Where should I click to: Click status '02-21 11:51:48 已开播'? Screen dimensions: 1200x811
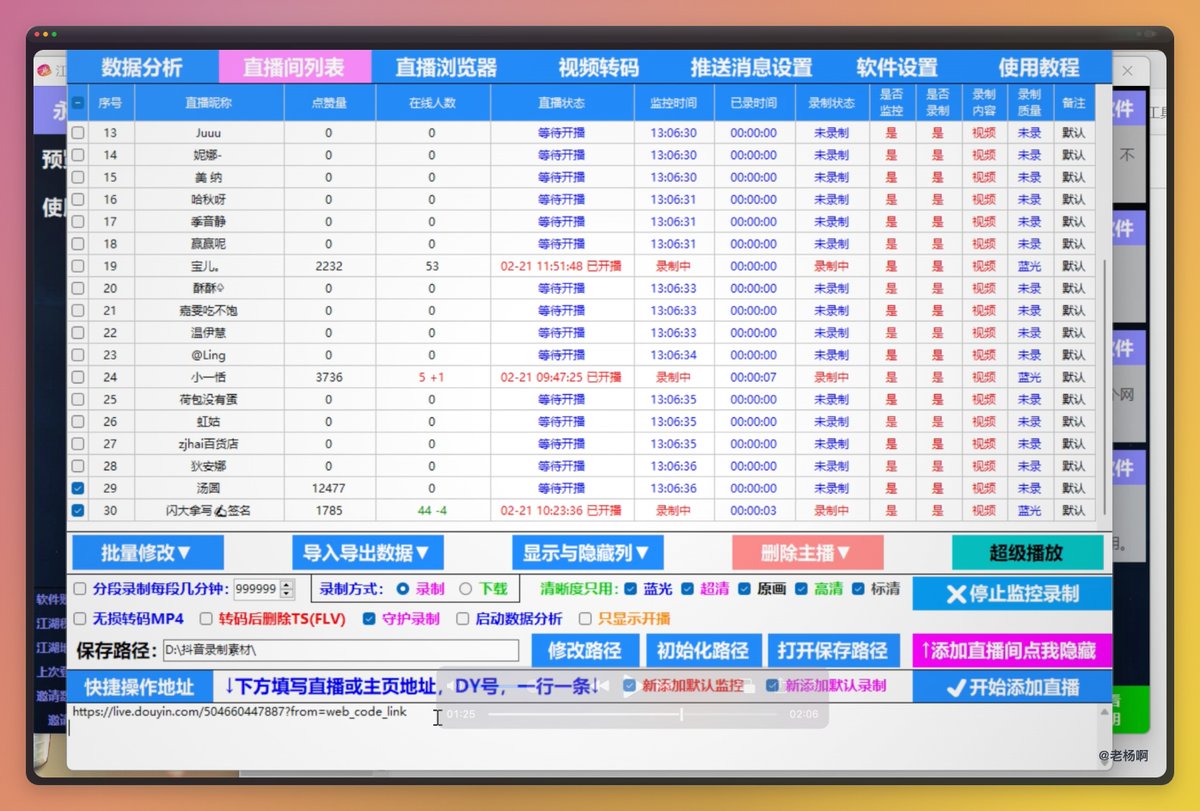561,266
